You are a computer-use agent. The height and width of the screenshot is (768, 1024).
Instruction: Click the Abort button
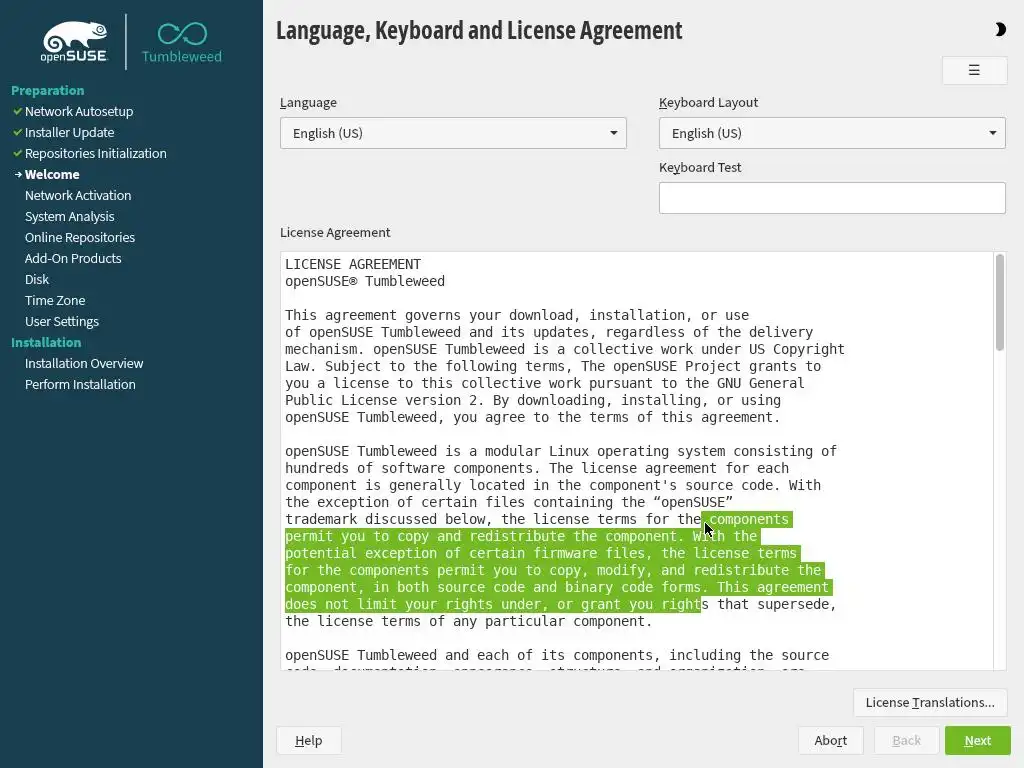[830, 741]
